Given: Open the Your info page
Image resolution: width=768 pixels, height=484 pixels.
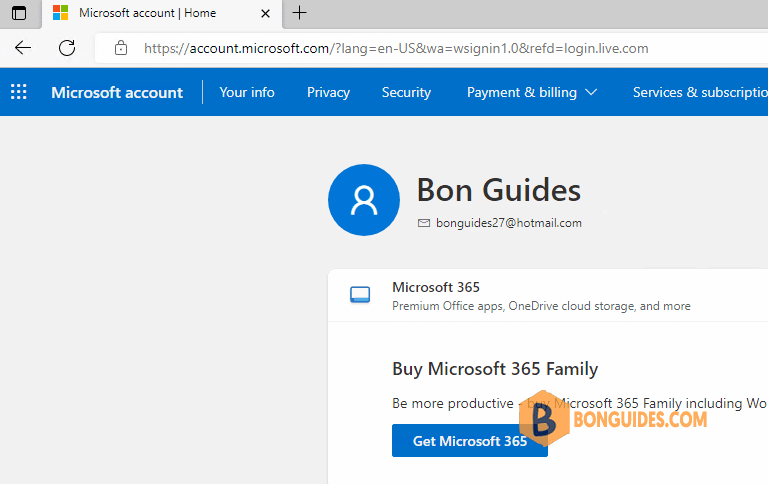Looking at the screenshot, I should pyautogui.click(x=247, y=92).
